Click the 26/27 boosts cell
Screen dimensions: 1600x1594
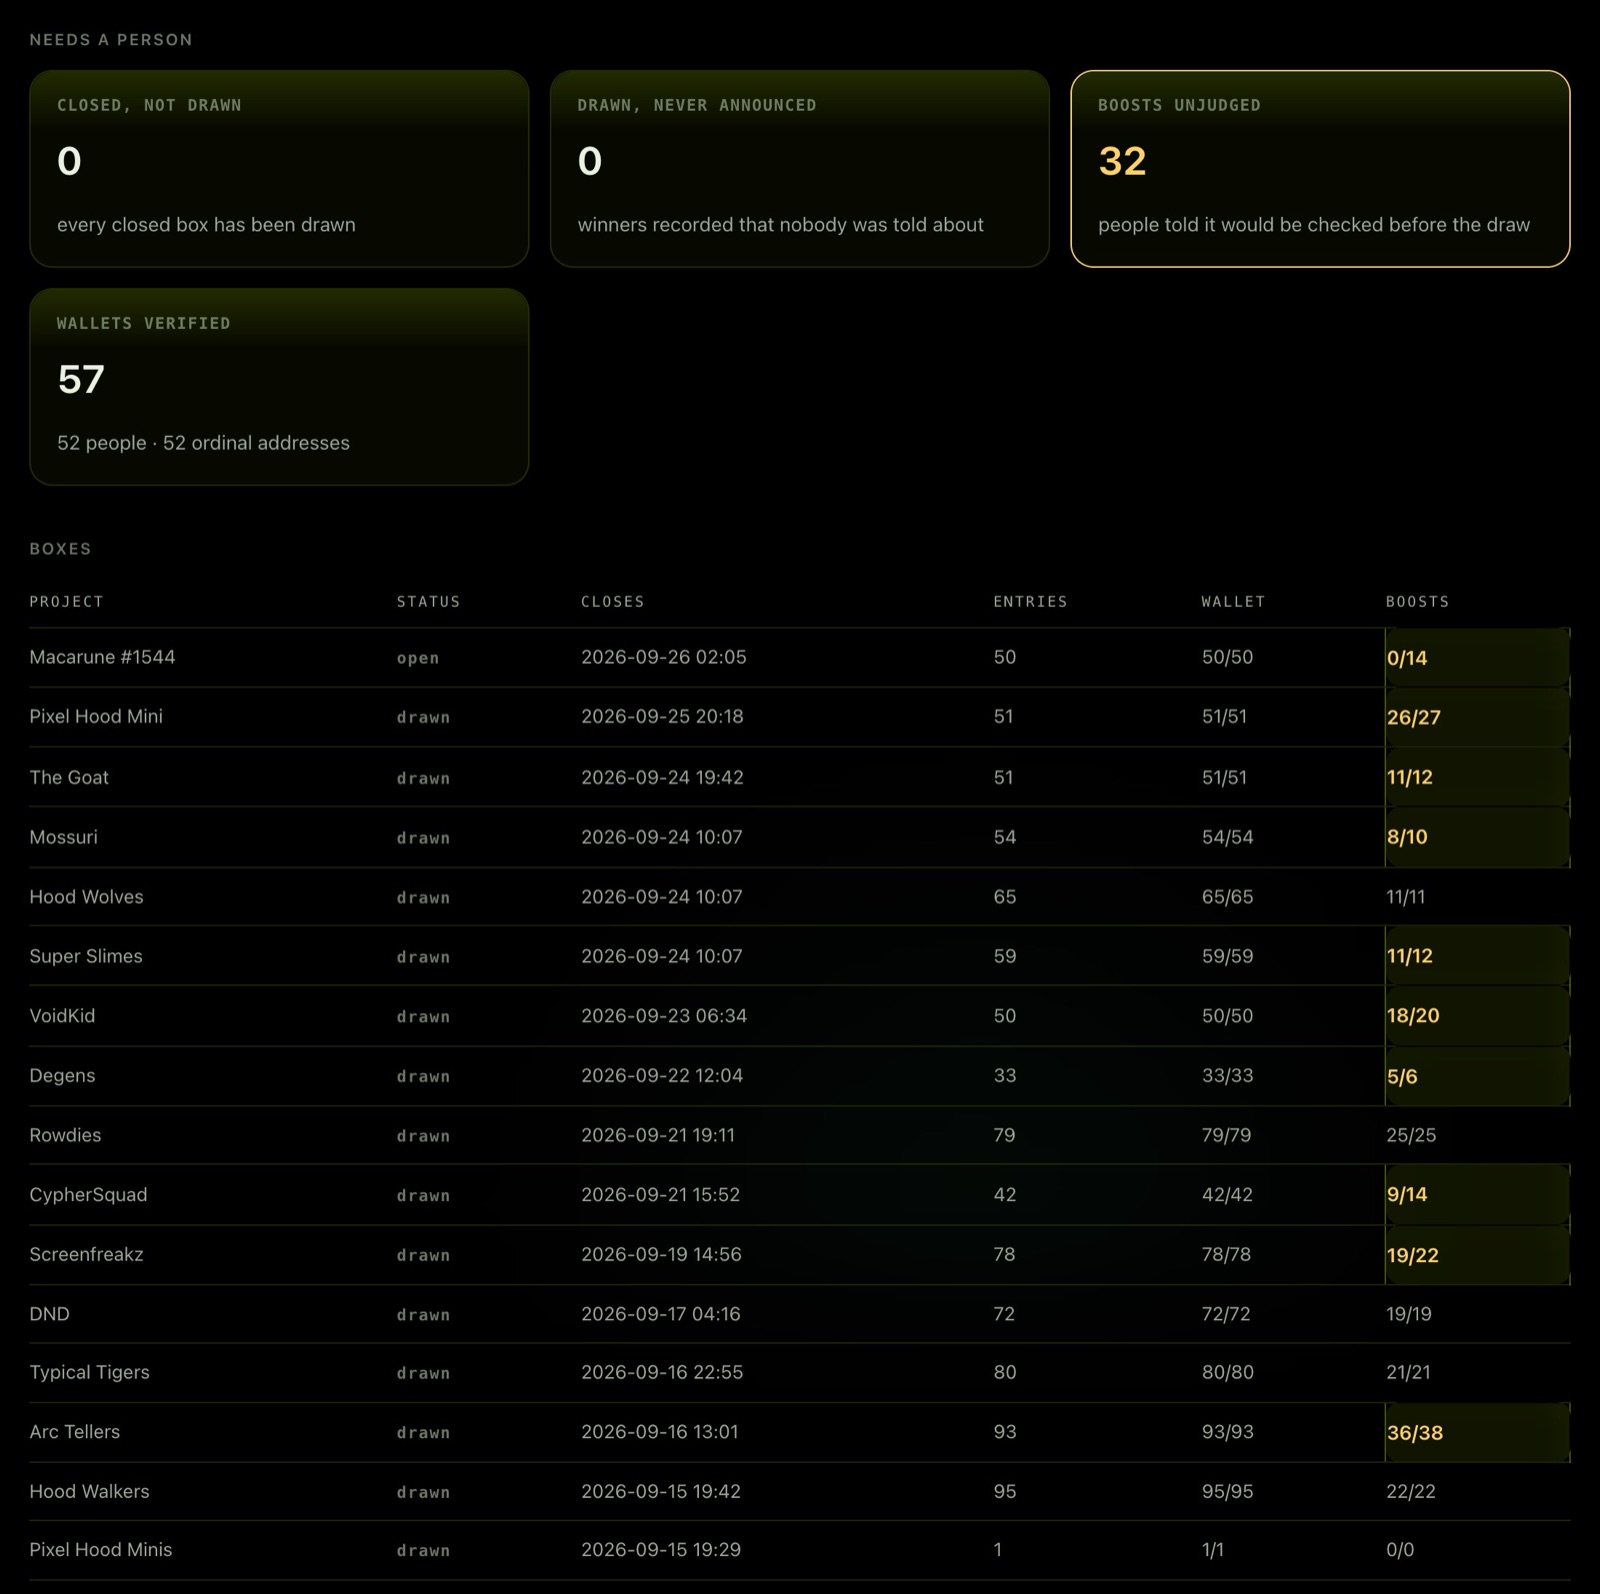tap(1477, 717)
